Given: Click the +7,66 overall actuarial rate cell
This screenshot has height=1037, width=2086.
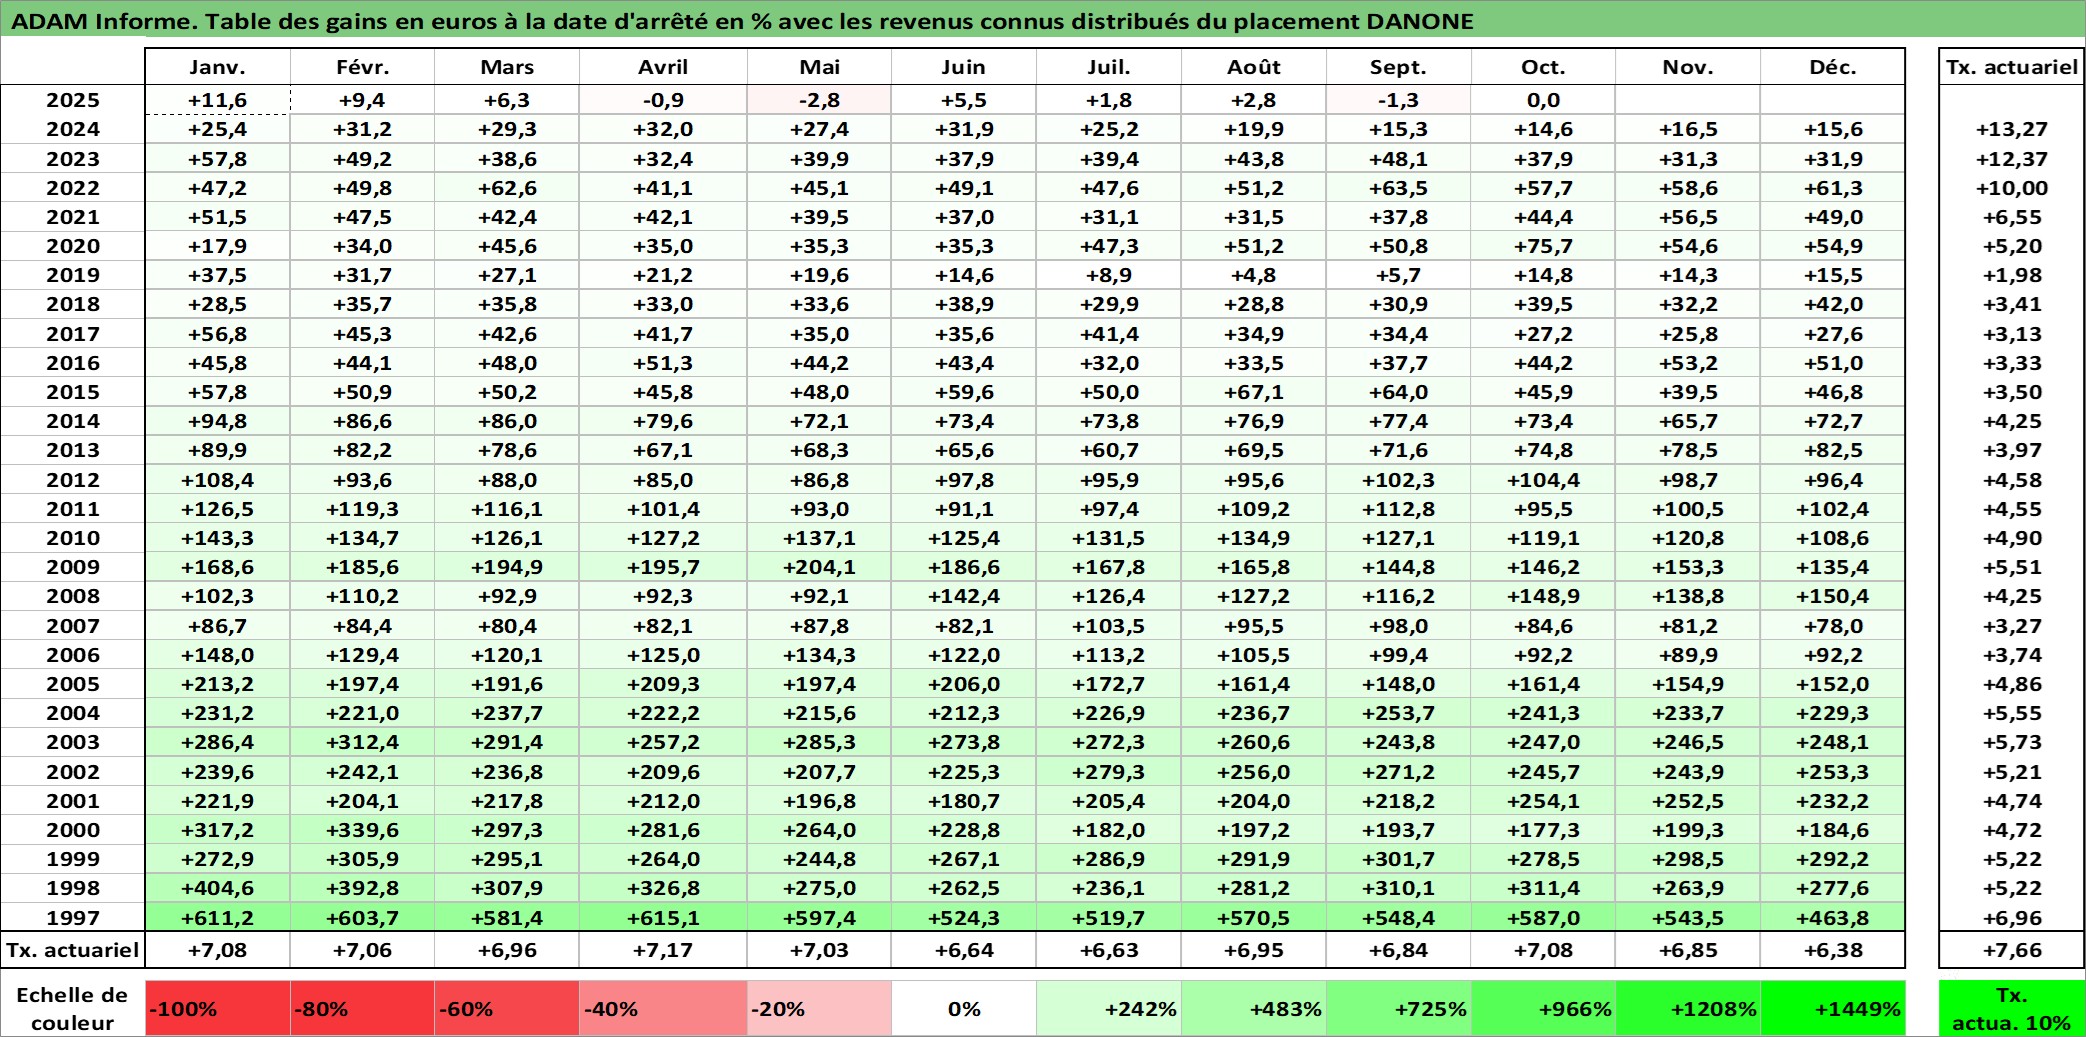Looking at the screenshot, I should [2012, 950].
